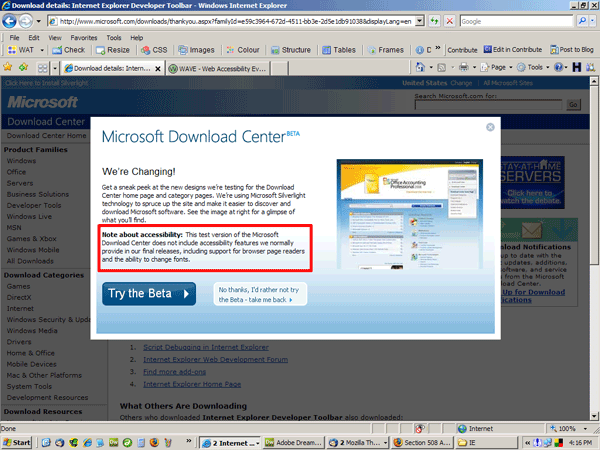Click Edit in Contribute button
The image size is (600, 450).
[x=513, y=50]
